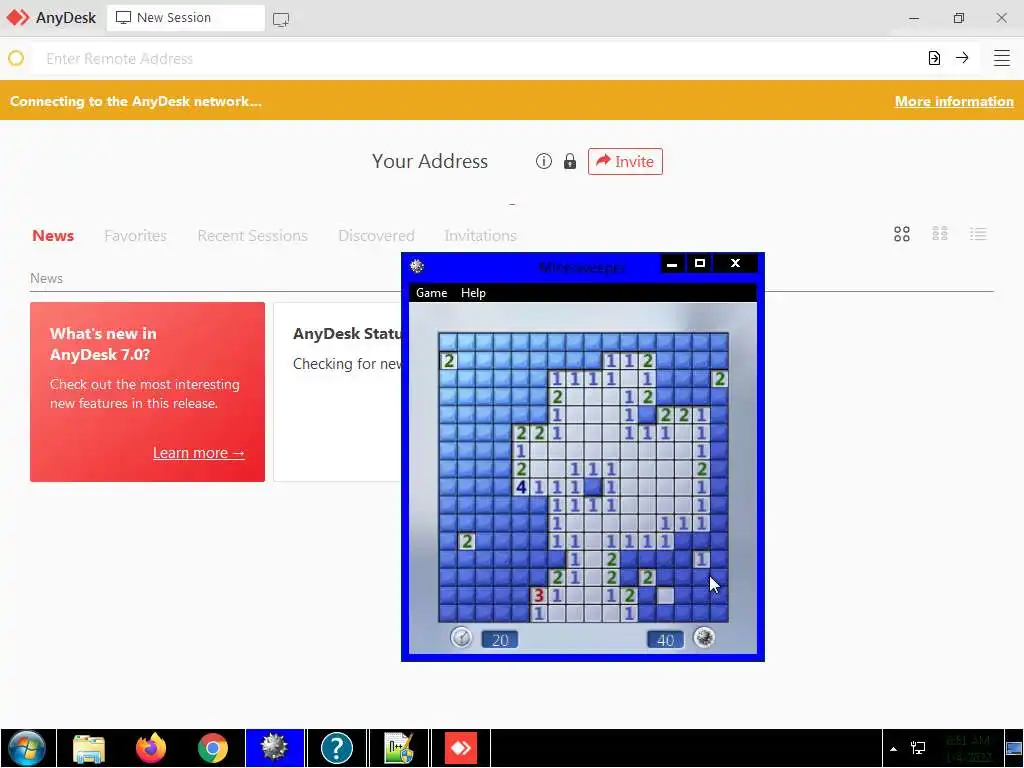Open the Invitations tab
Image resolution: width=1024 pixels, height=768 pixels.
coord(481,235)
